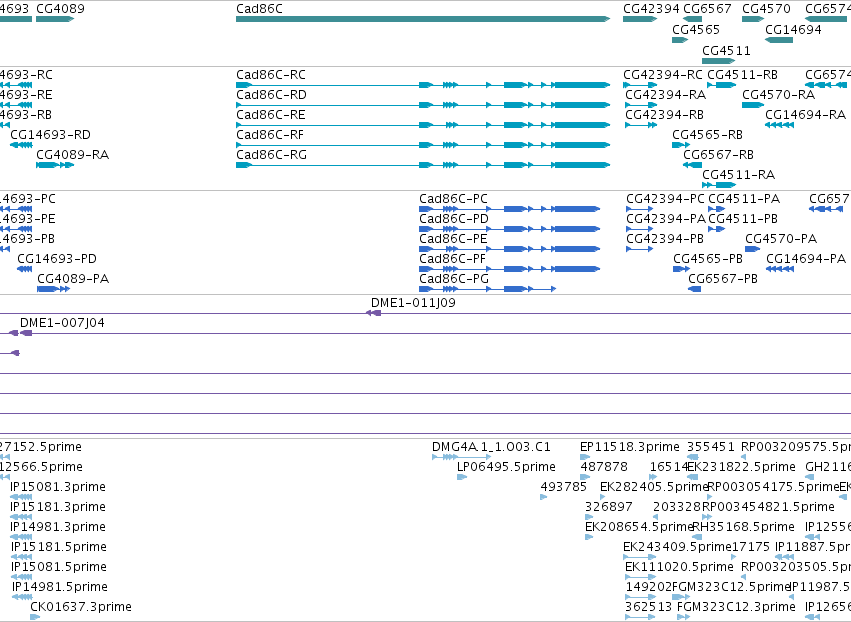Viewport: 851px width, 622px height.
Task: Click the CG4511 gene label in top track
Action: 726,50
